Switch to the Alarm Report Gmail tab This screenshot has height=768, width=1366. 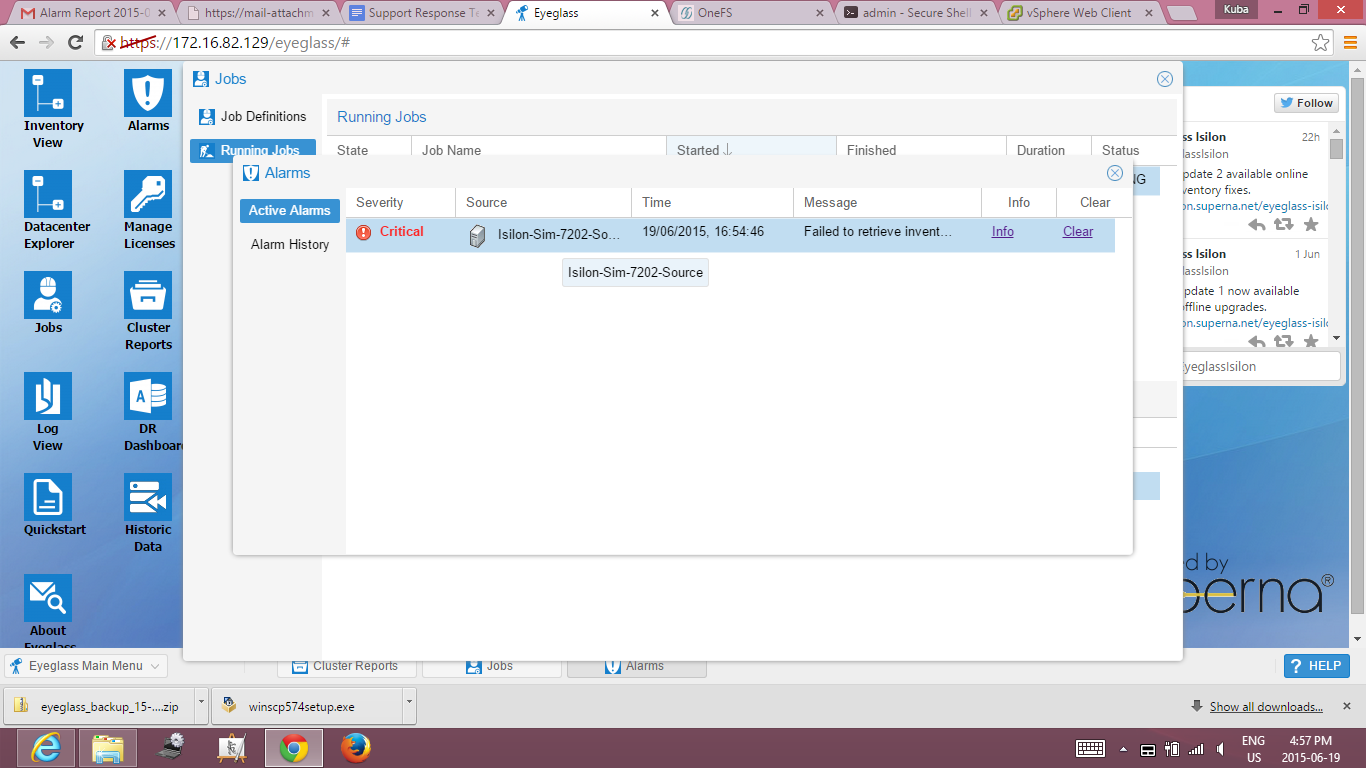[96, 13]
